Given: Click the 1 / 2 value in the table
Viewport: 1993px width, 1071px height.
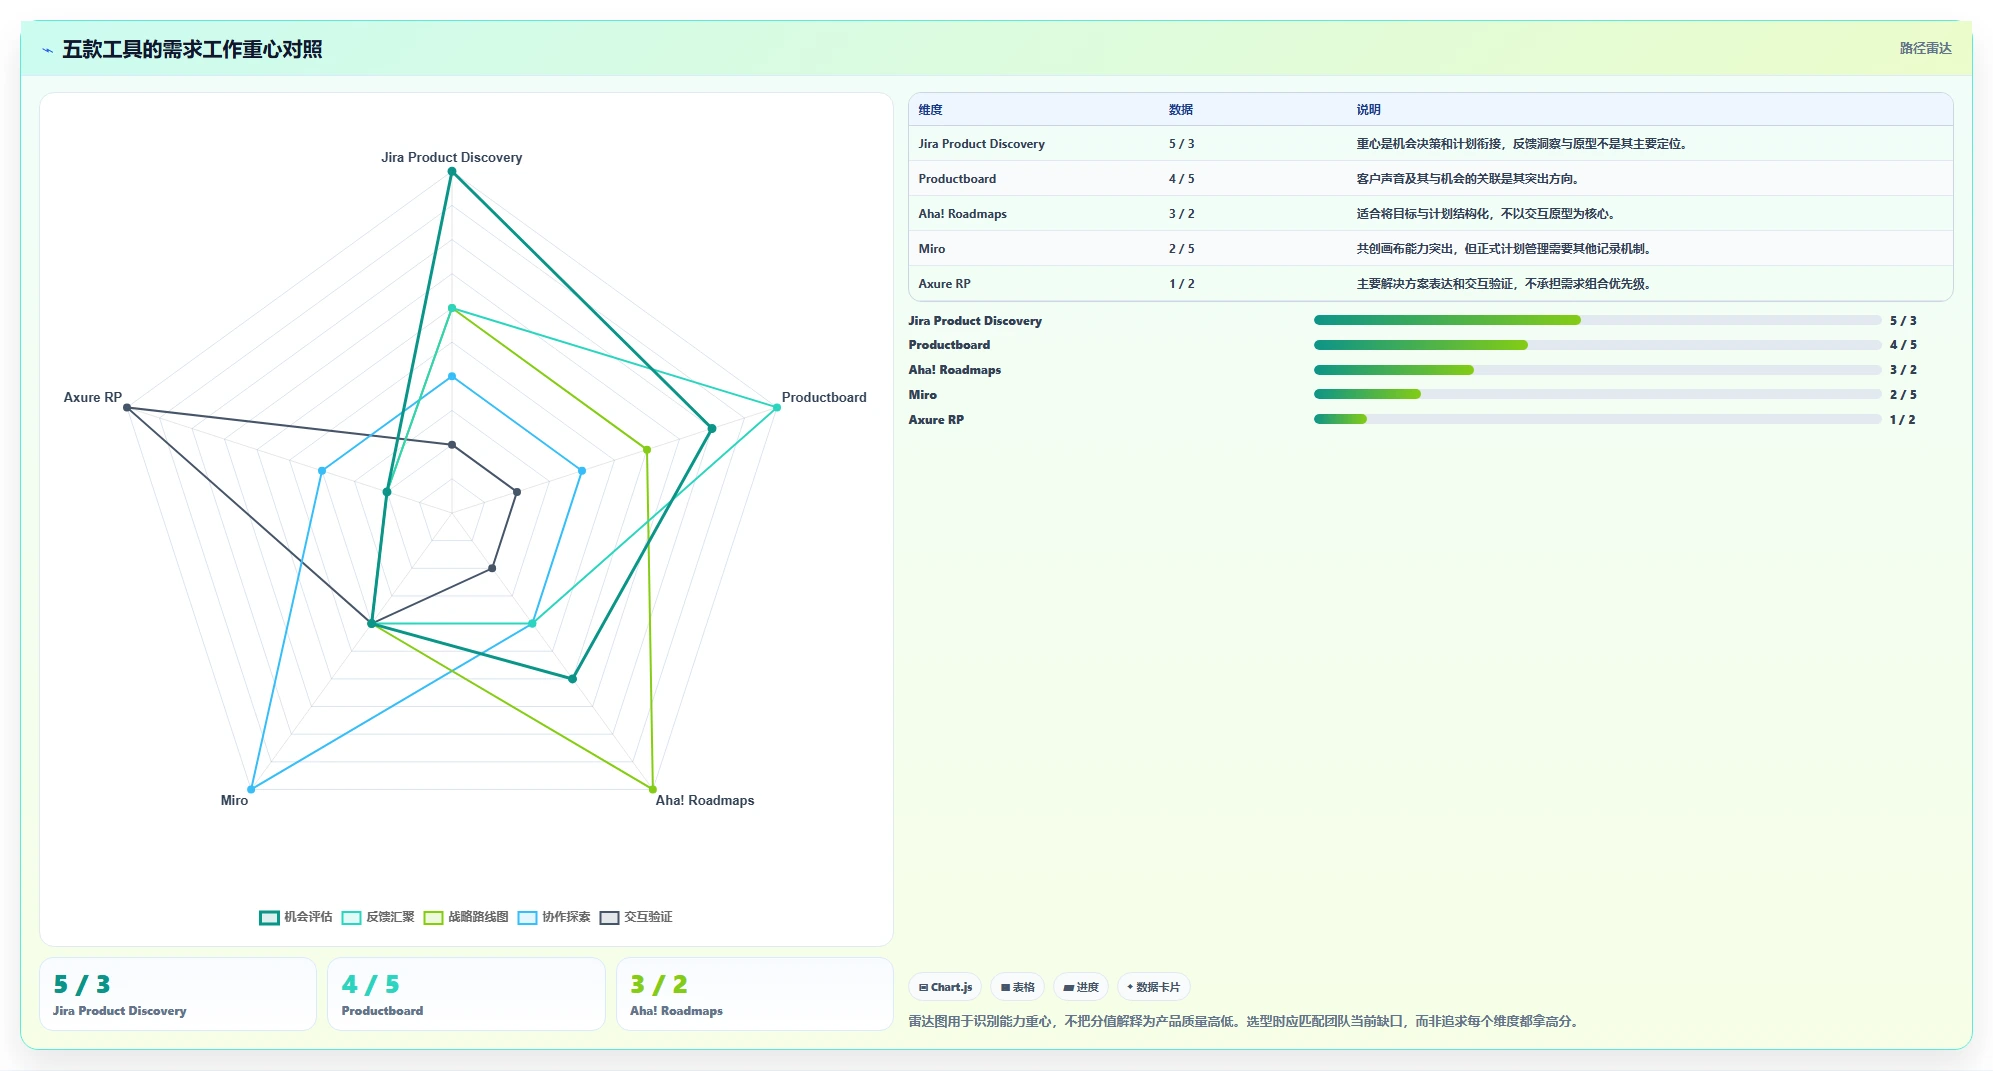Looking at the screenshot, I should [1181, 284].
